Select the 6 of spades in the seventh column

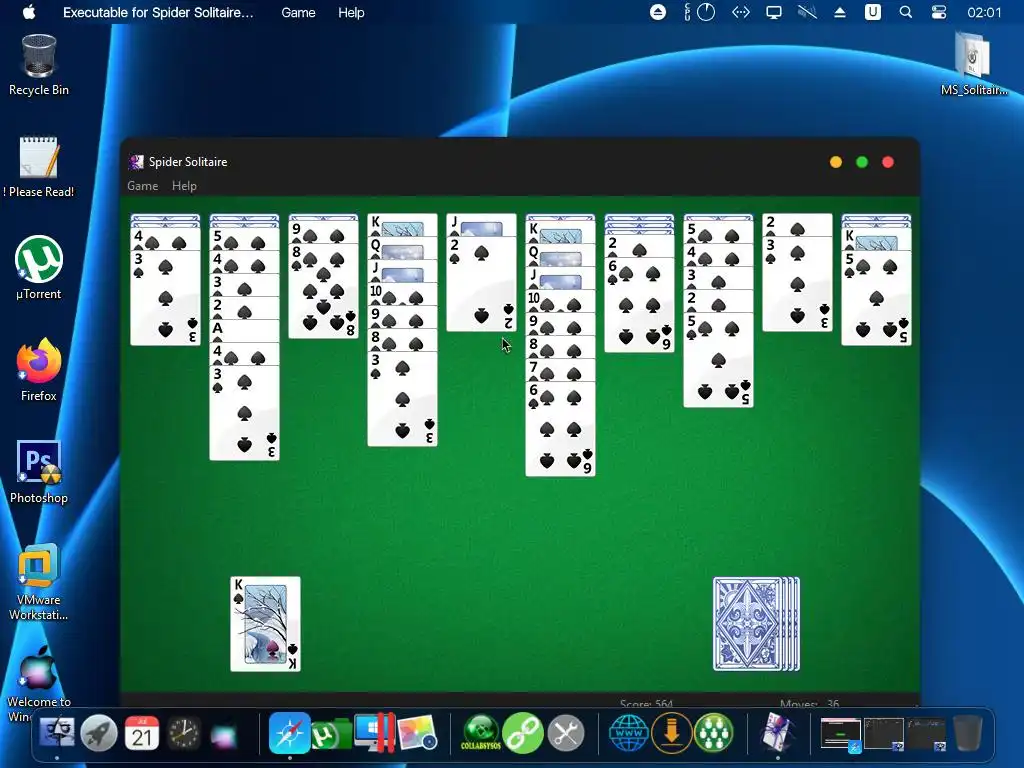point(639,305)
